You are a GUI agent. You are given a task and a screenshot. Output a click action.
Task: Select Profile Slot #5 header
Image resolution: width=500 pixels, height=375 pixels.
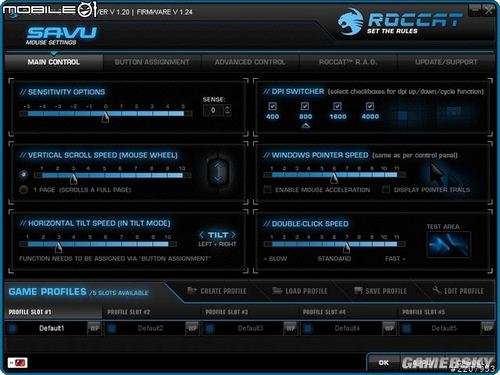click(447, 312)
